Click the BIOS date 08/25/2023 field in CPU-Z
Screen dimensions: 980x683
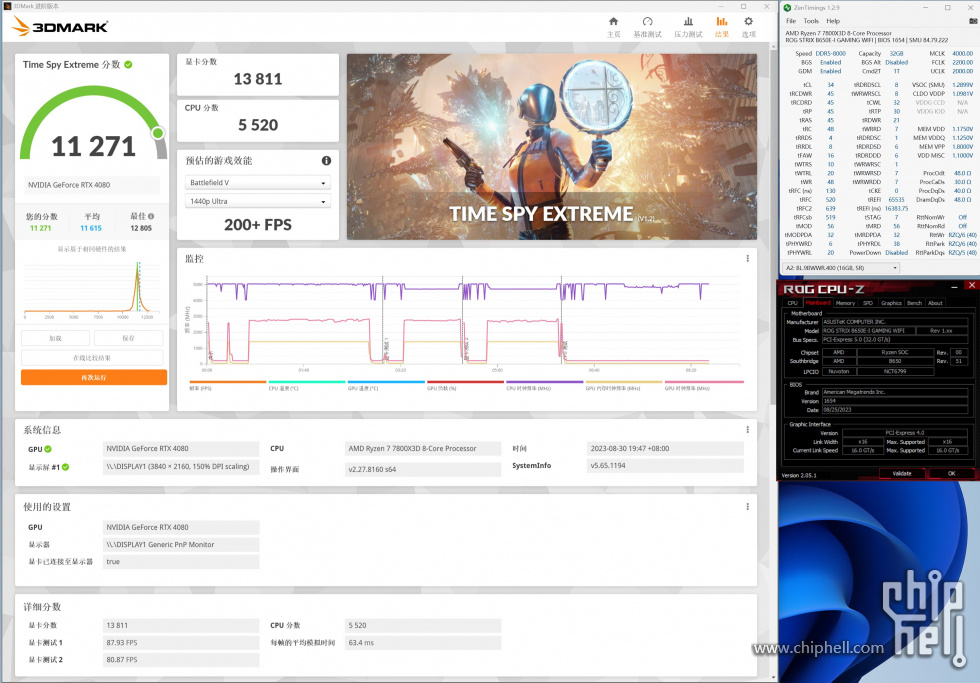(894, 410)
